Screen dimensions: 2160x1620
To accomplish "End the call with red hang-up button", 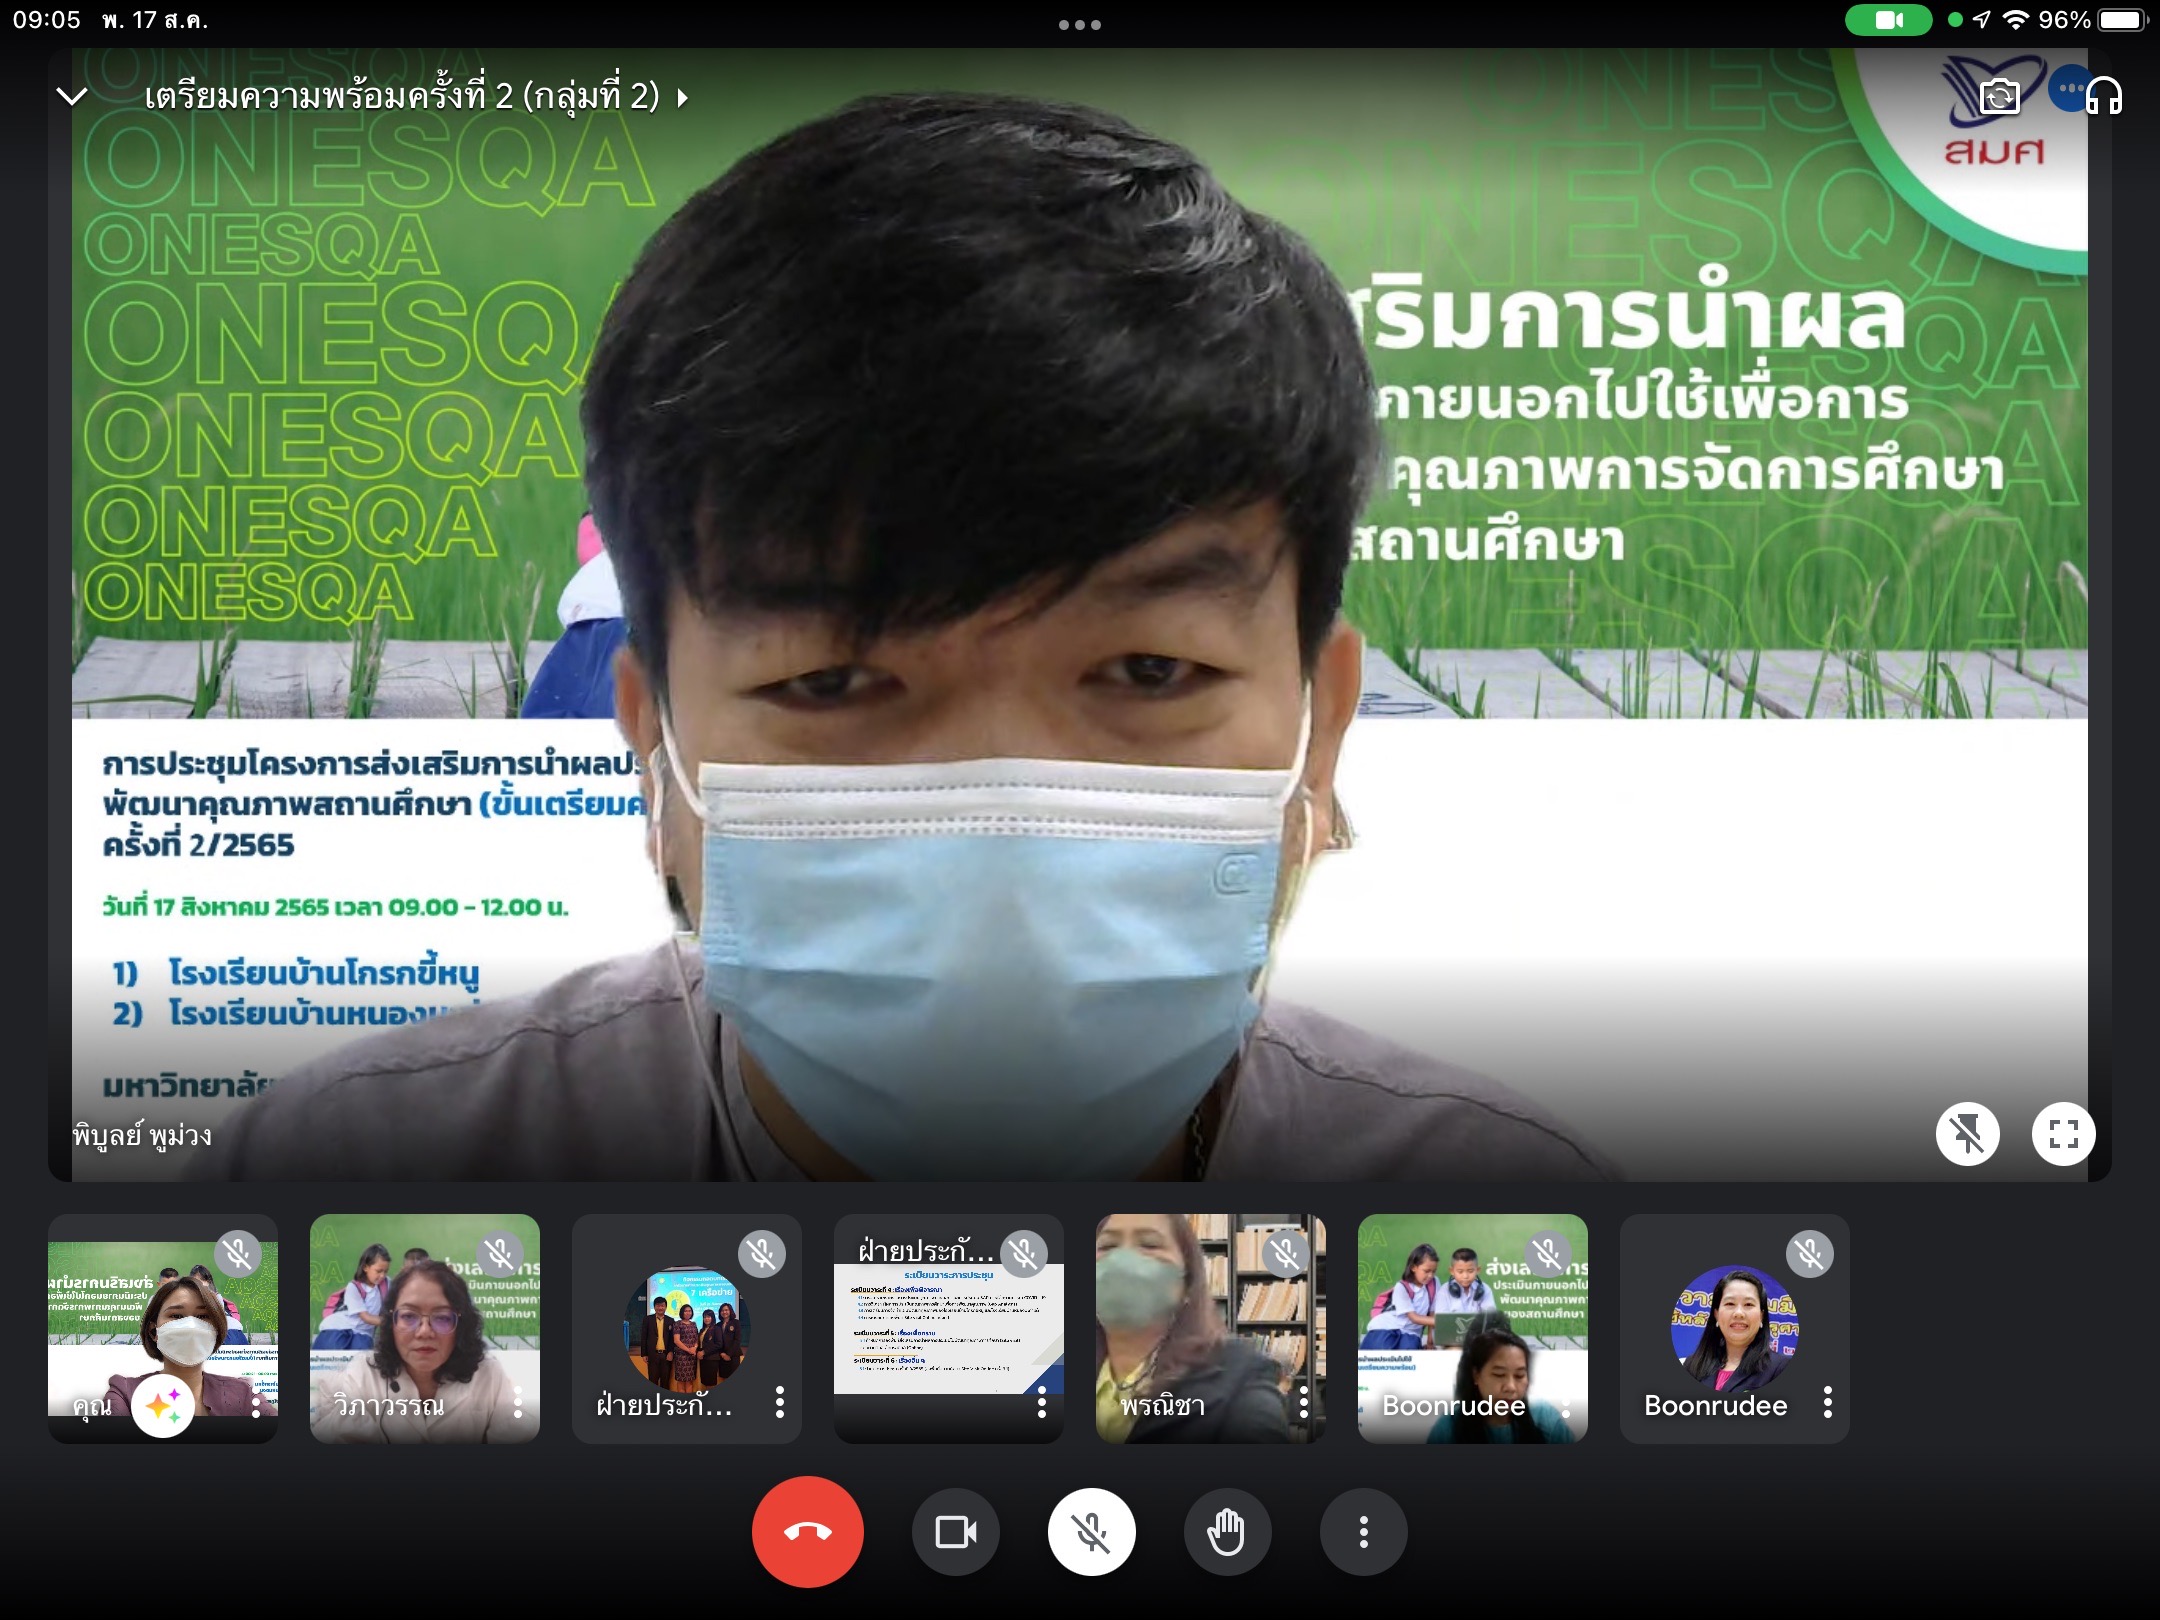I will (x=807, y=1531).
